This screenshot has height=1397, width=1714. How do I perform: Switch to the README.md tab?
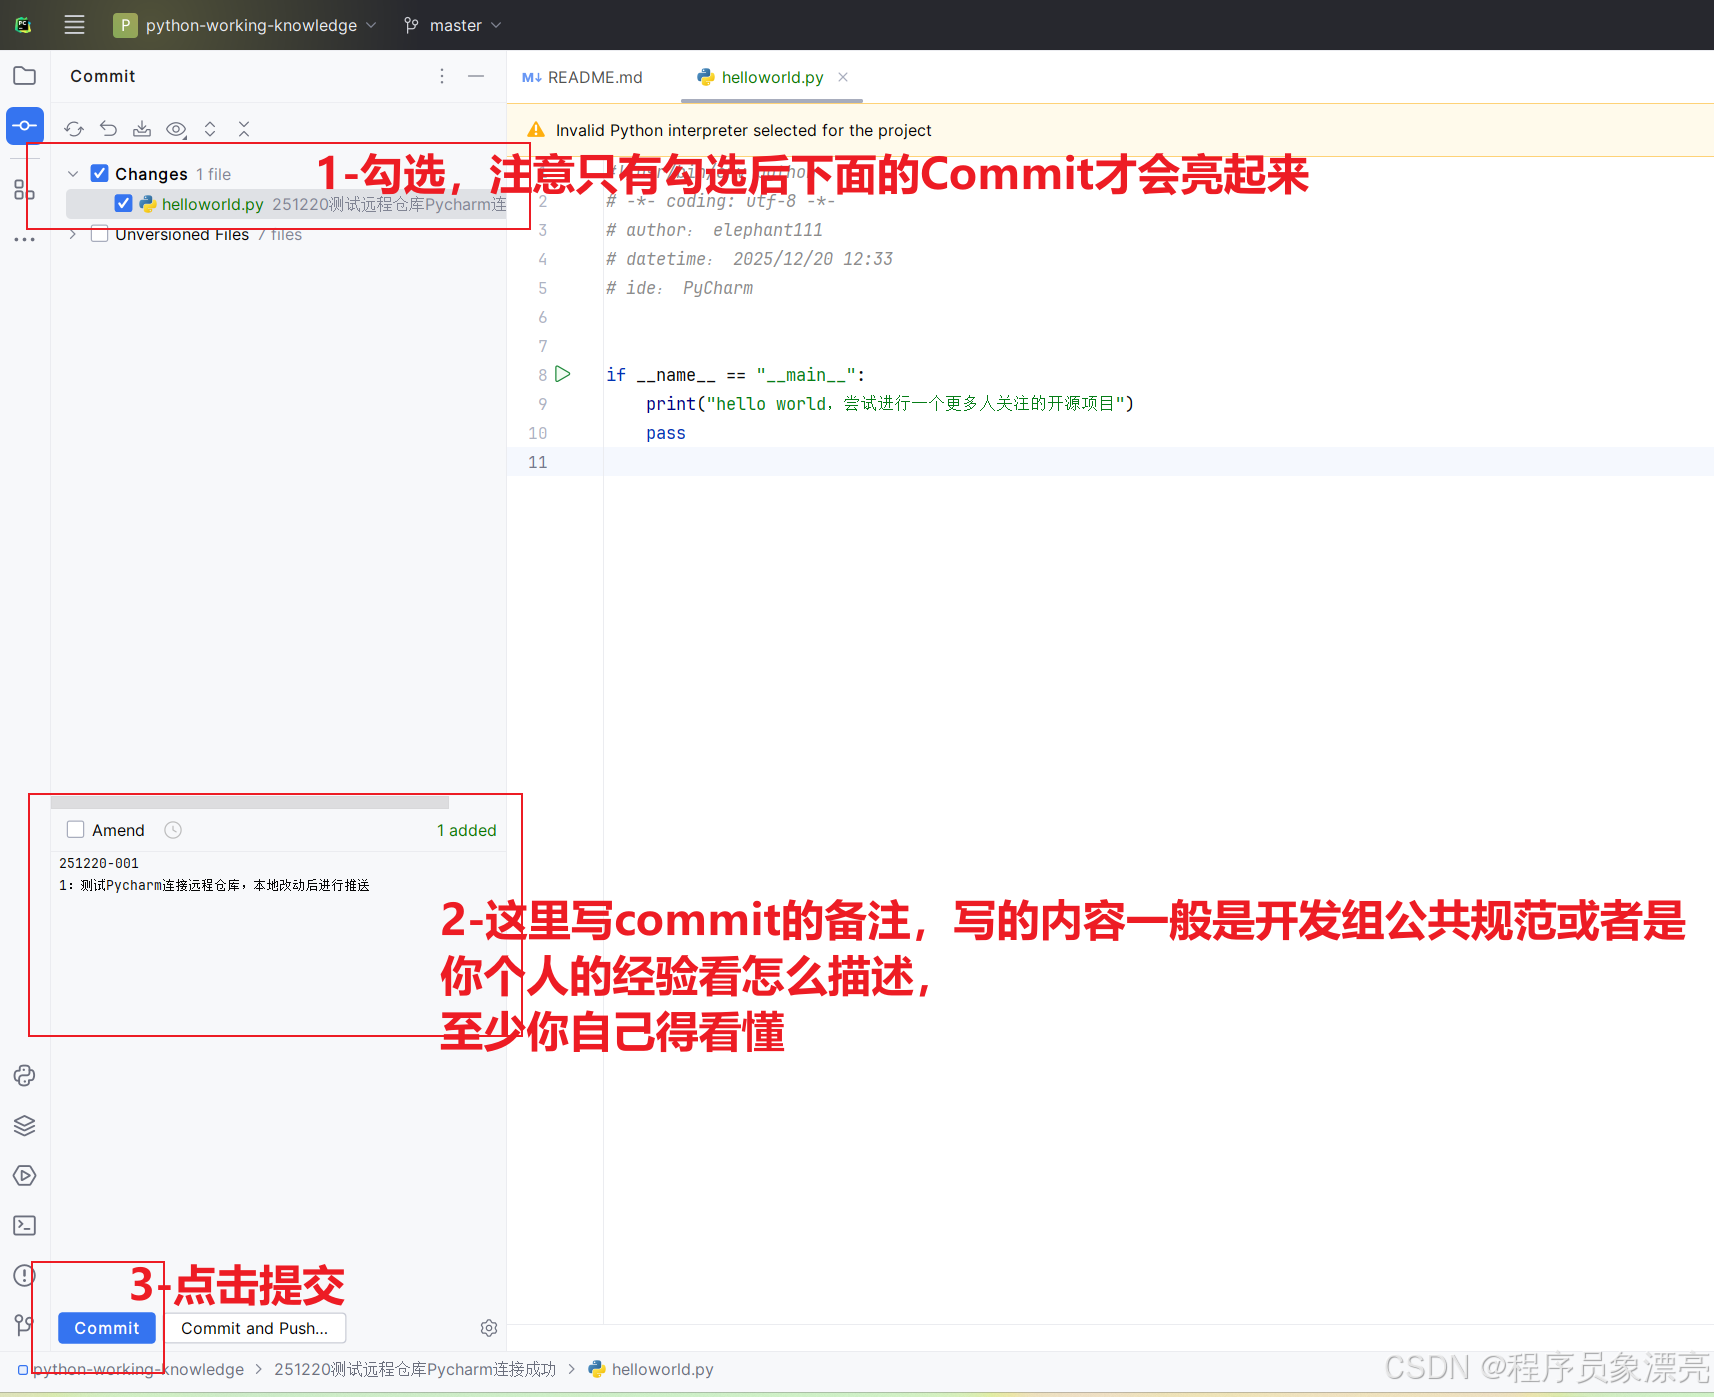pos(583,77)
